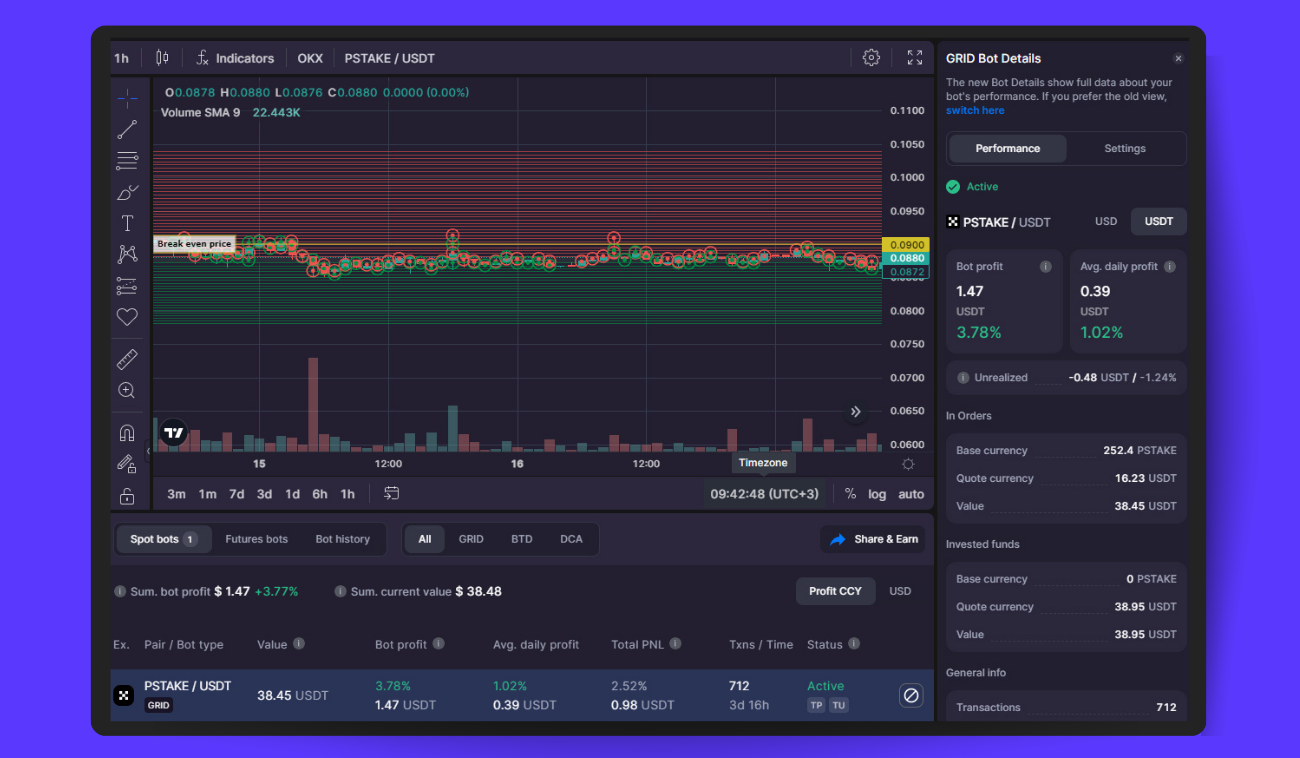Collapse the drawing toolbar arrow
This screenshot has width=1300, height=758.
pyautogui.click(x=148, y=451)
